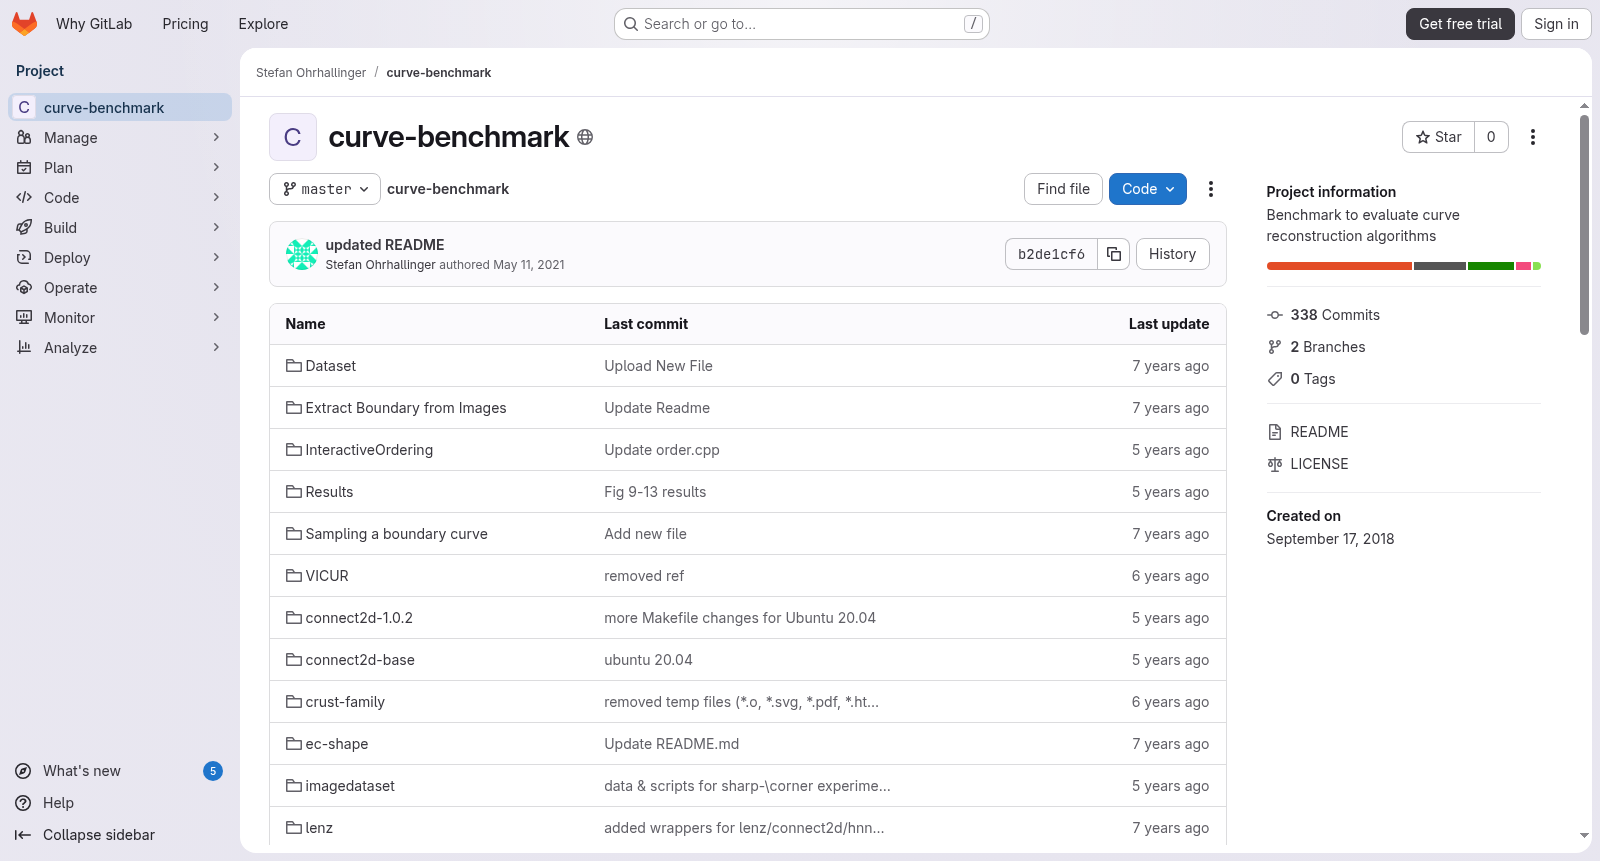This screenshot has height=861, width=1600.
Task: Expand the Analyze section chevron
Action: (216, 348)
